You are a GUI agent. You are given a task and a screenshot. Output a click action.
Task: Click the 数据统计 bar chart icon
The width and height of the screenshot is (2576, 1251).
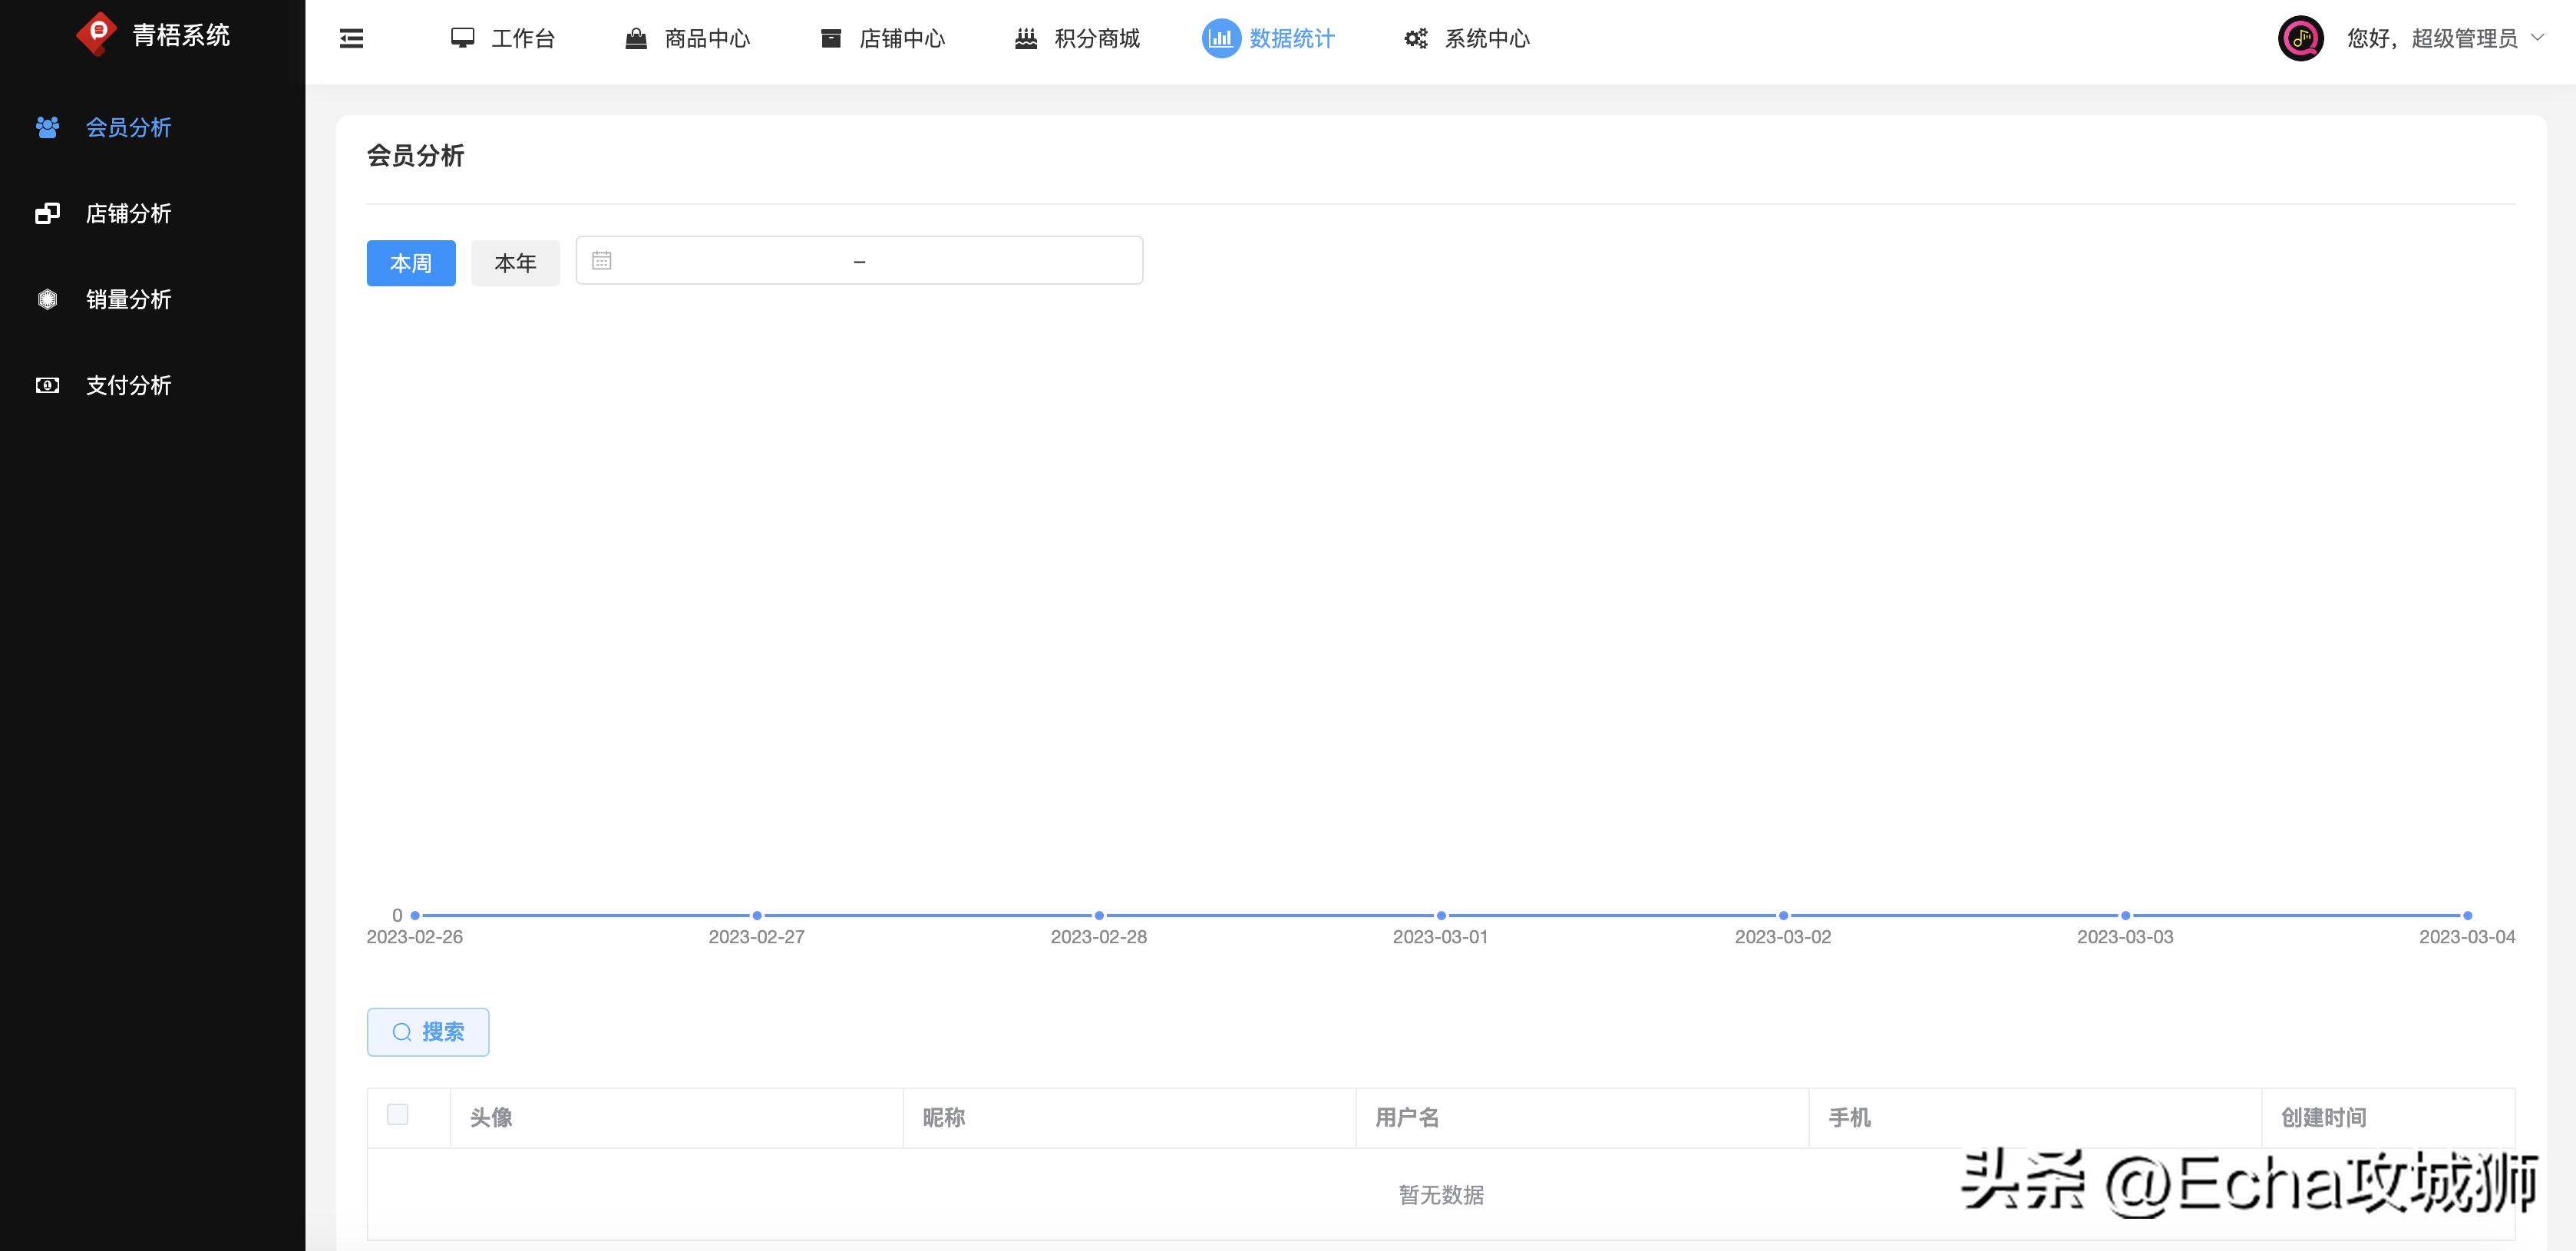coord(1220,38)
